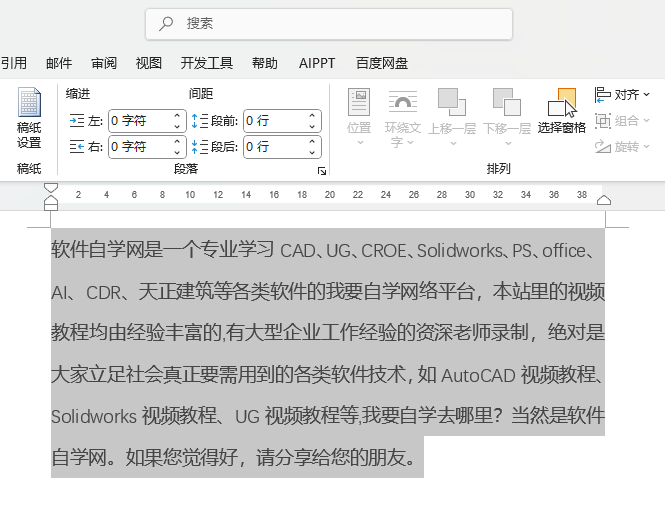Expand the 上移一层 dropdown chevron
Image resolution: width=665 pixels, height=522 pixels.
click(453, 143)
